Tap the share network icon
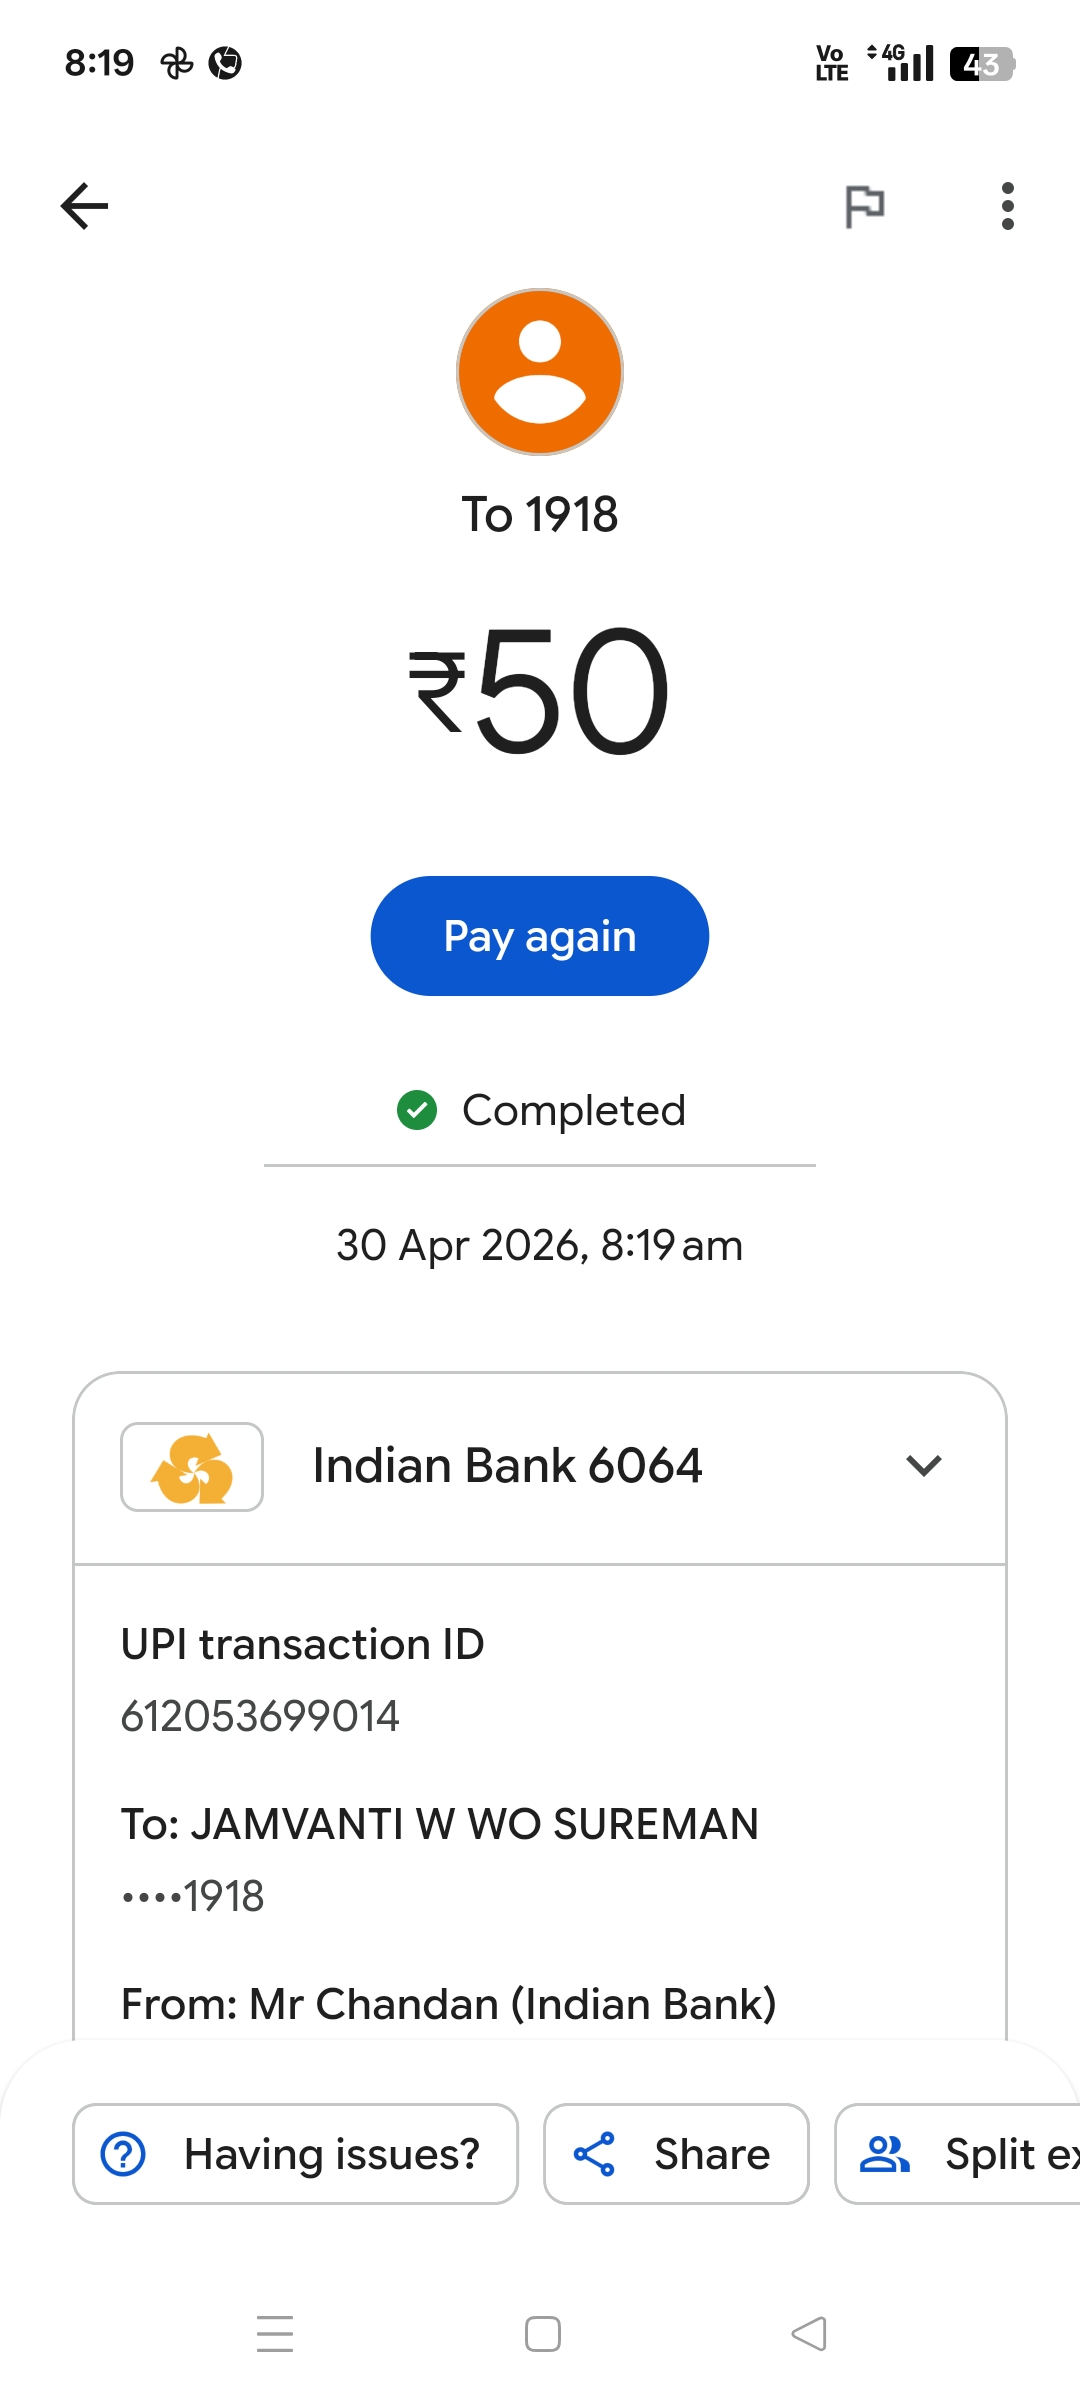The height and width of the screenshot is (2400, 1080). point(594,2154)
